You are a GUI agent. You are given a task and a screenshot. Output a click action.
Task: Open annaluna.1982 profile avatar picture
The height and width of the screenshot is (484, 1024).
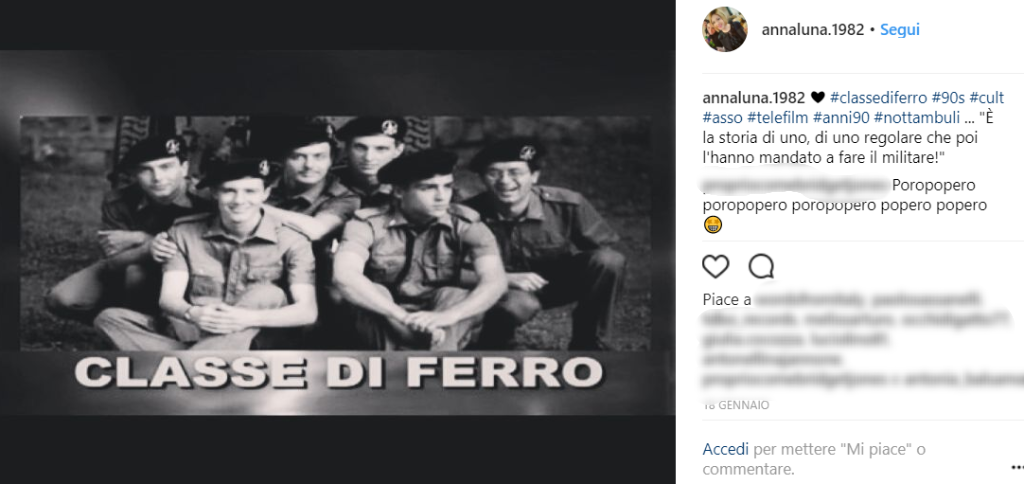point(725,29)
